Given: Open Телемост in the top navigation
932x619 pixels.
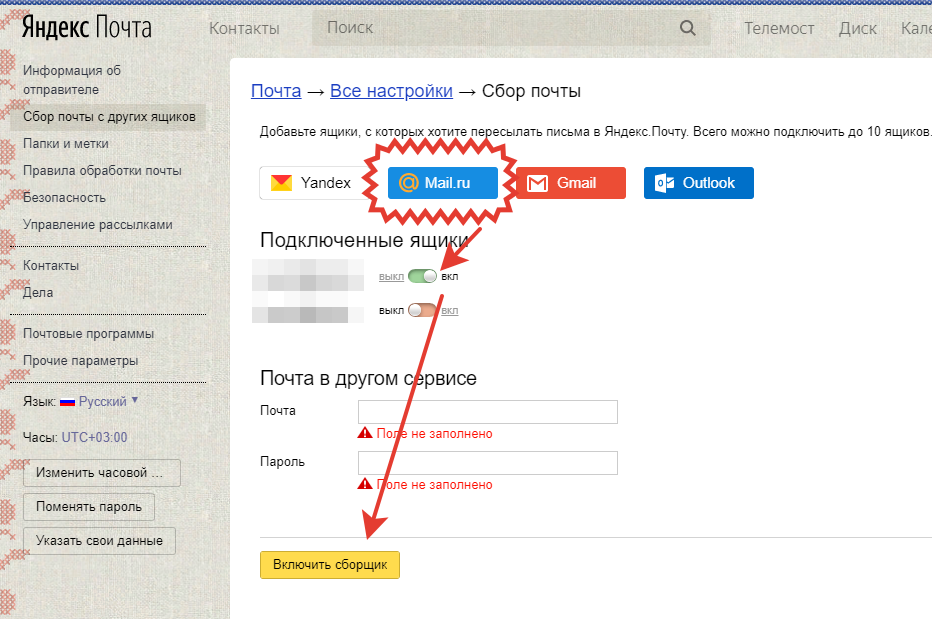Looking at the screenshot, I should (779, 29).
